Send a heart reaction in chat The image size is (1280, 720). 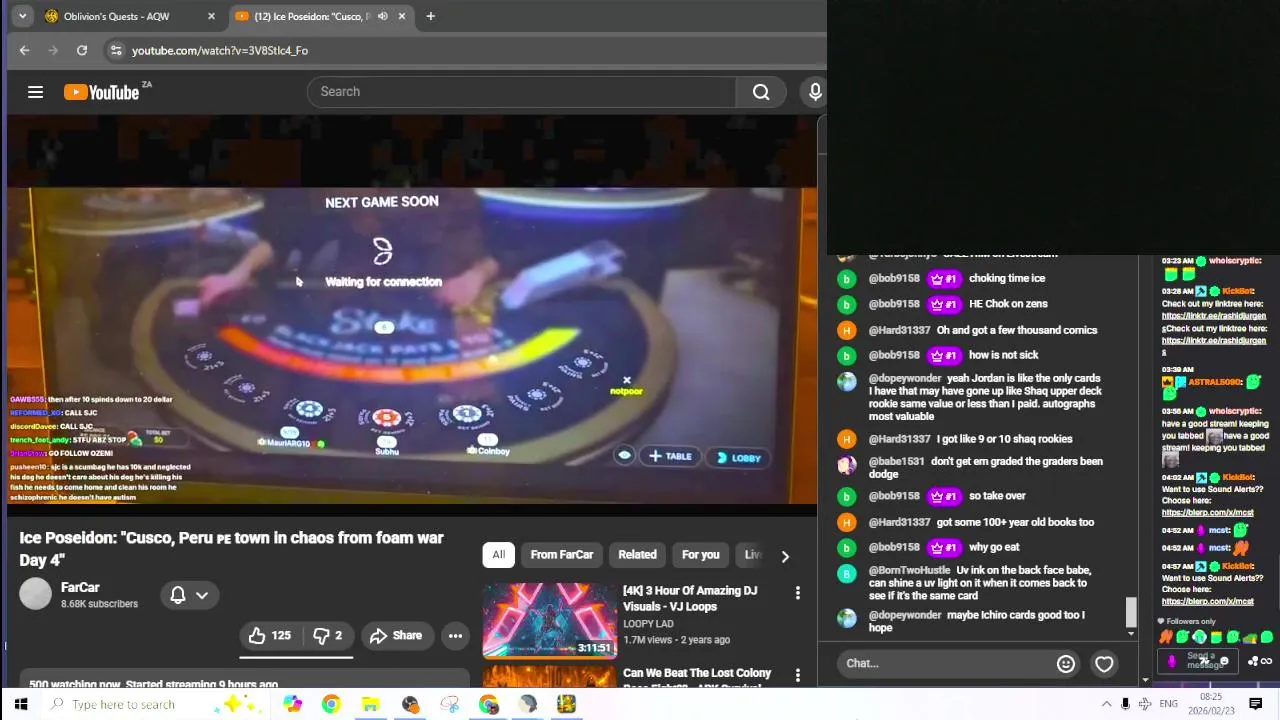pos(1104,663)
